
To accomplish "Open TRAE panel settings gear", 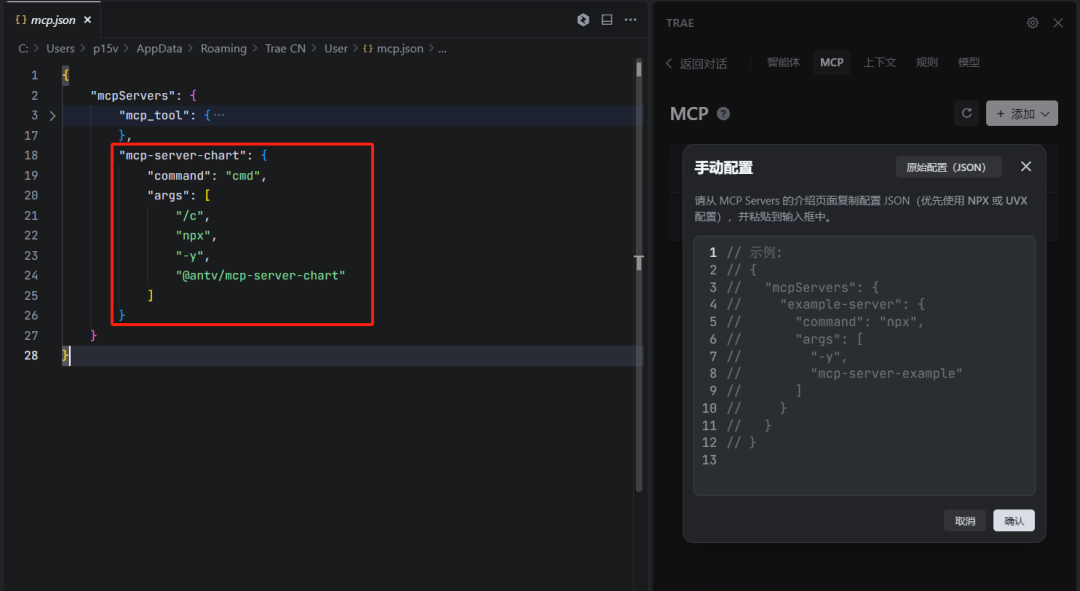I will 1032,23.
